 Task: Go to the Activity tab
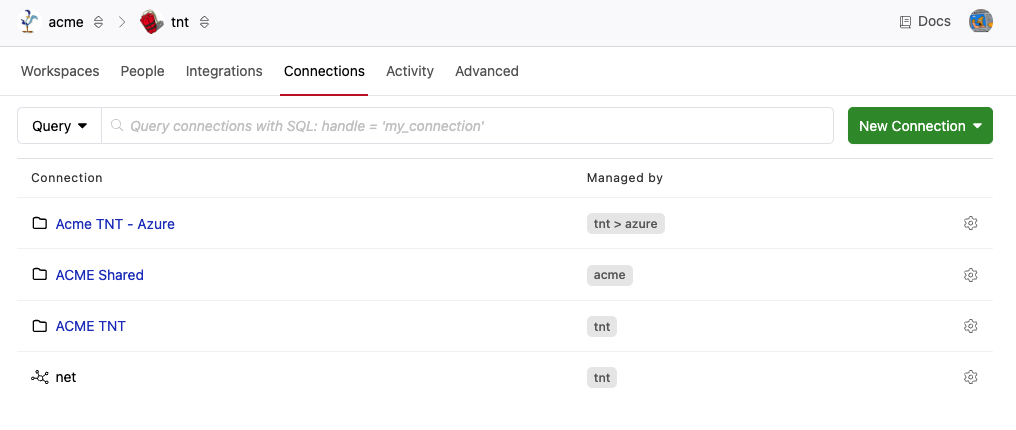(x=410, y=71)
